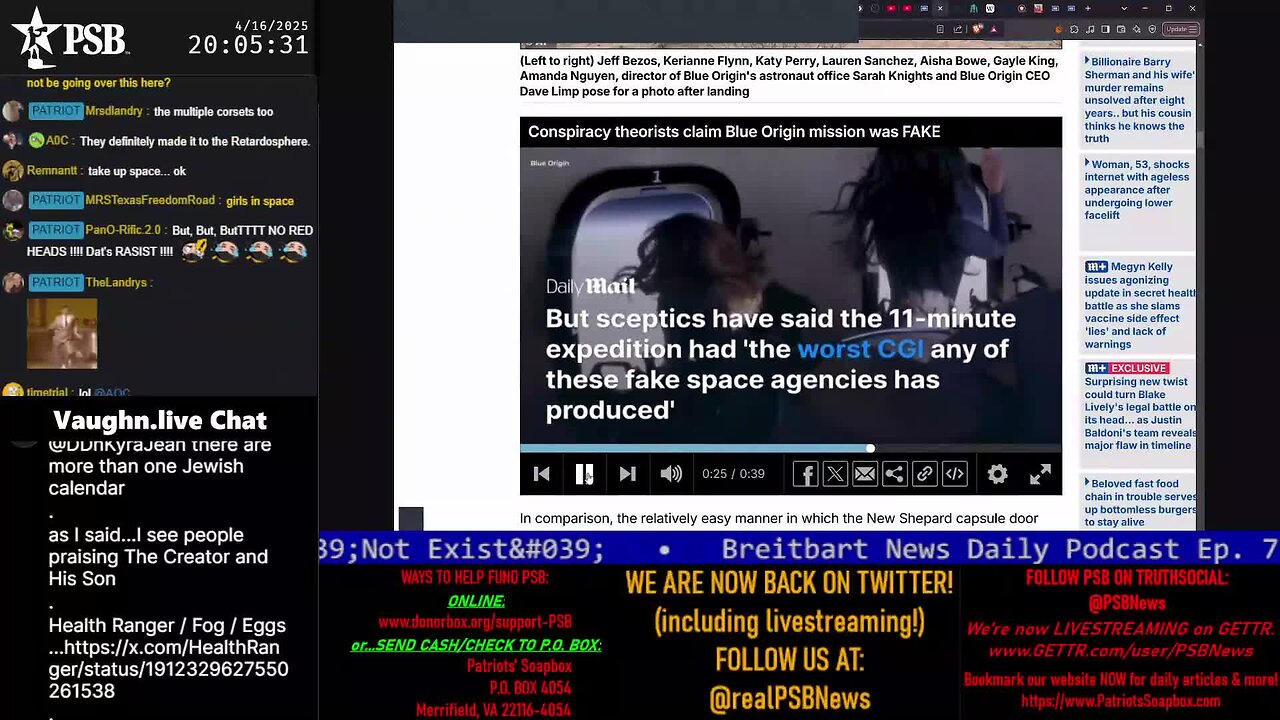This screenshot has width=1280, height=720.
Task: Open TheLandrys image thumbnail in chat
Action: (62, 333)
